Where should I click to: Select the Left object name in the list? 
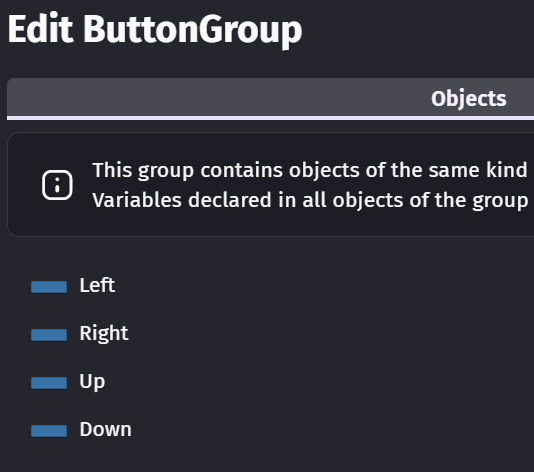click(x=97, y=285)
